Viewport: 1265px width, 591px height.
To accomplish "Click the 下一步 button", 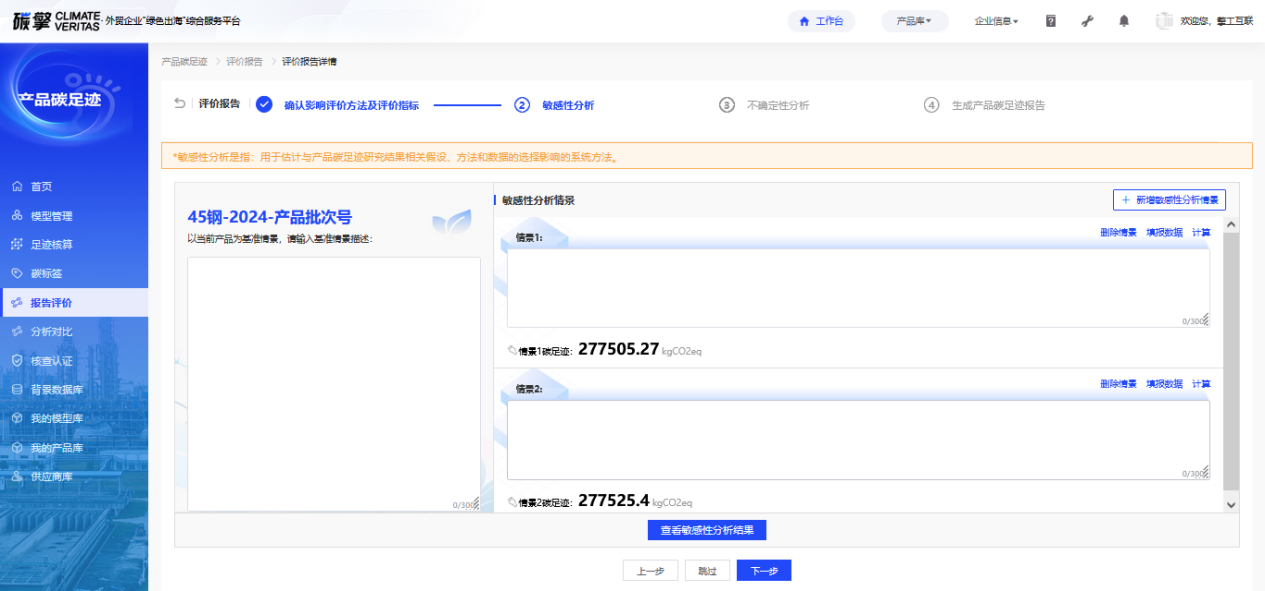I will point(764,571).
